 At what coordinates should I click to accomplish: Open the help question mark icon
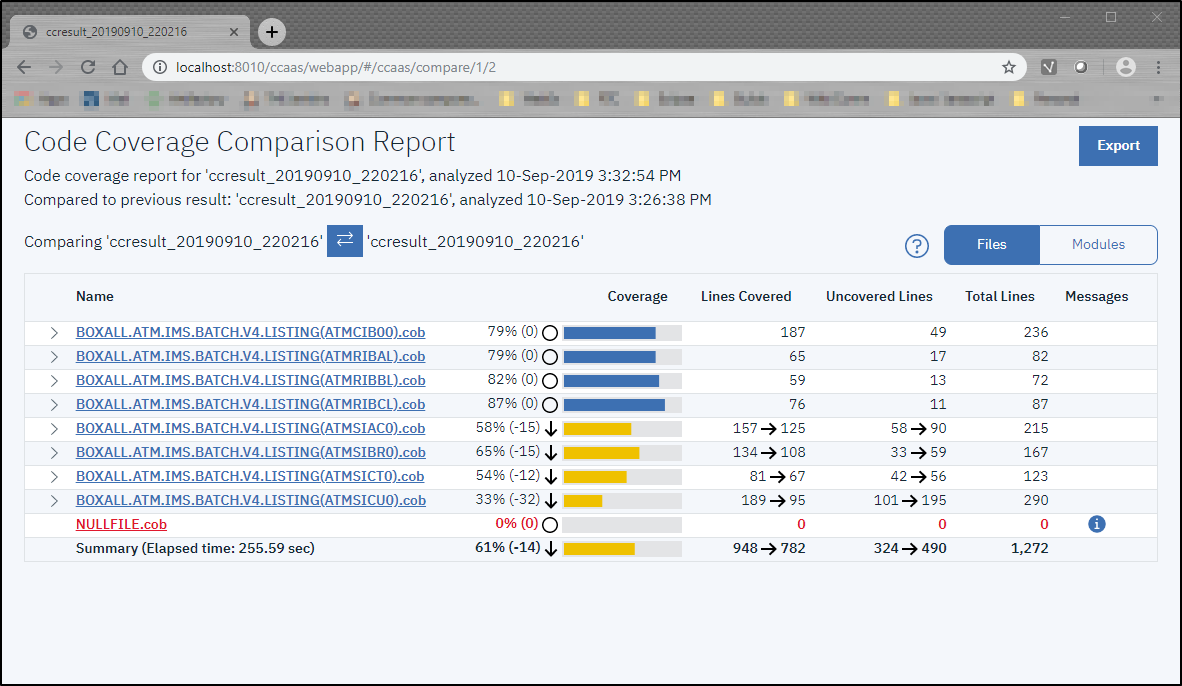click(916, 245)
